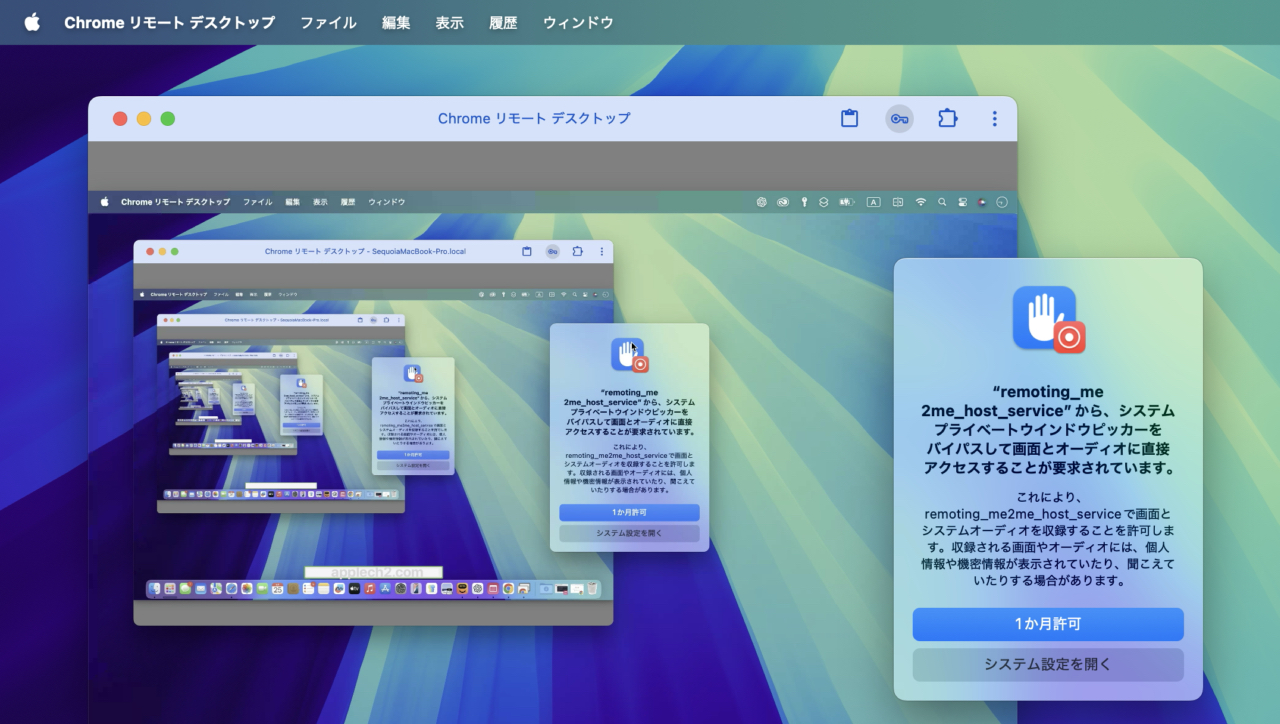1280x724 pixels.
Task: Open Control Center in the remote menu bar
Action: click(x=962, y=202)
